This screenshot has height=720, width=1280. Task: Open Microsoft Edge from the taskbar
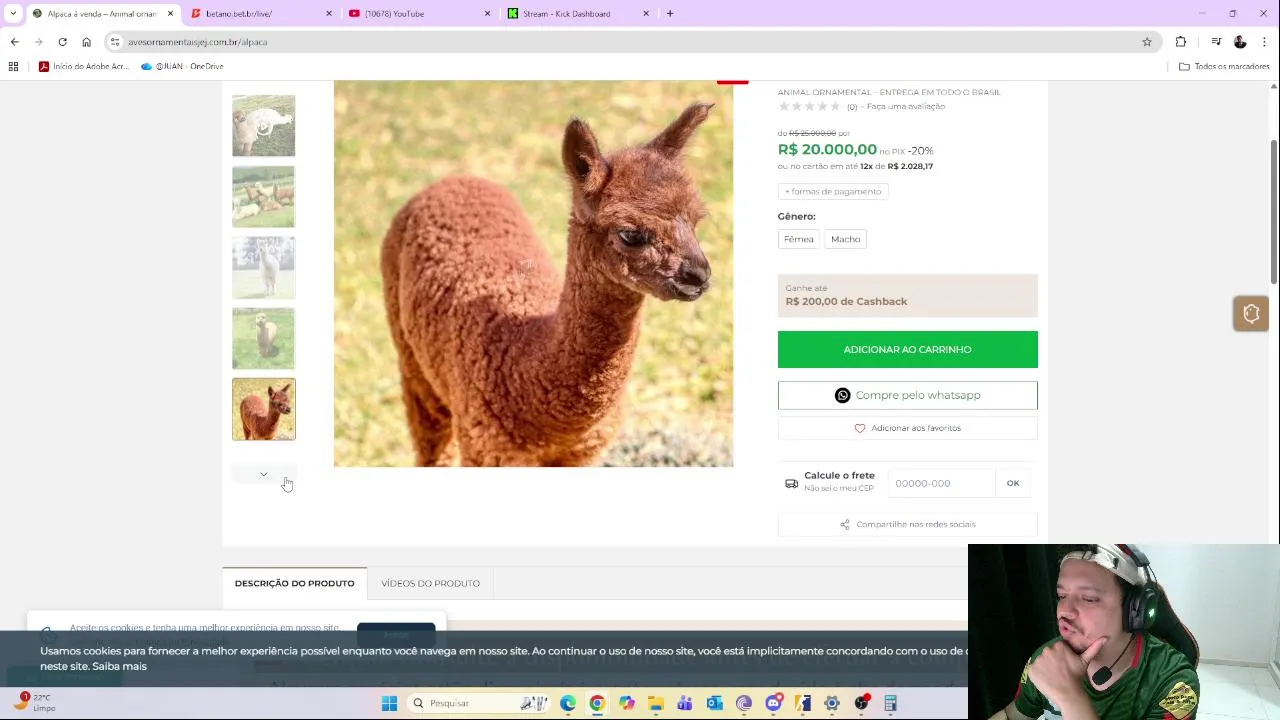tap(568, 703)
